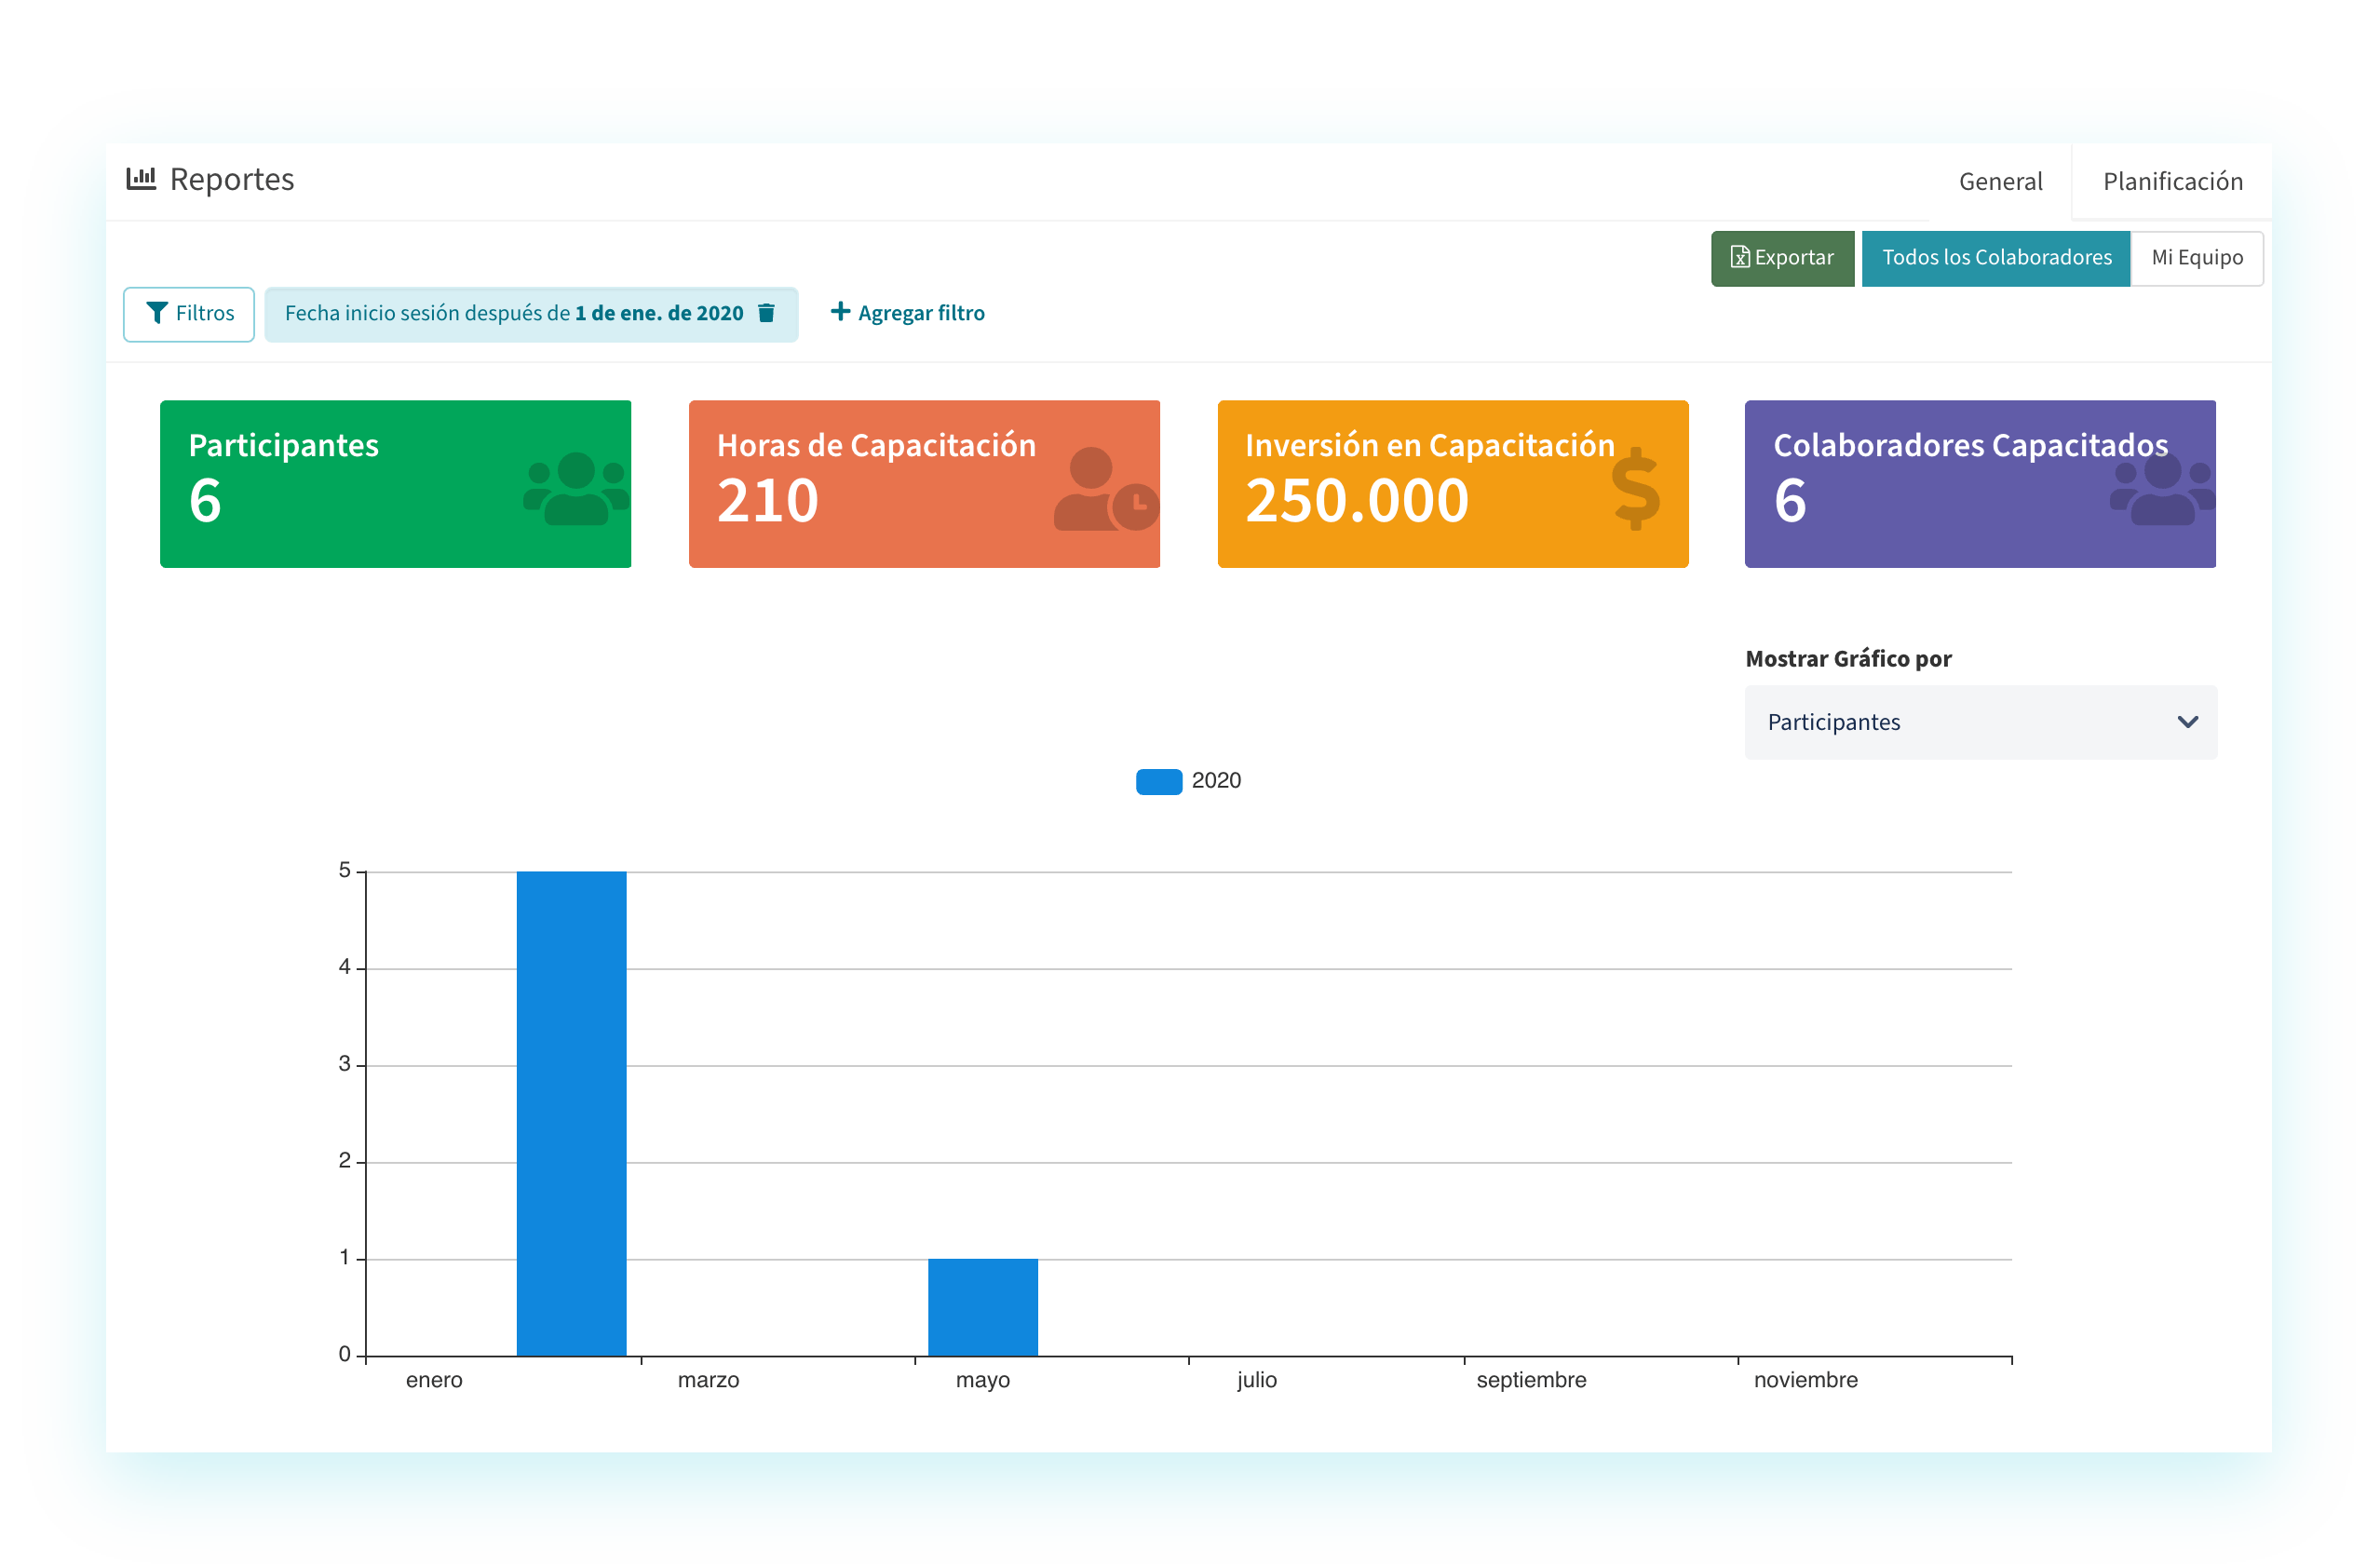Click the trash icon to delete date filter
The height and width of the screenshot is (1566, 2380).
[767, 313]
